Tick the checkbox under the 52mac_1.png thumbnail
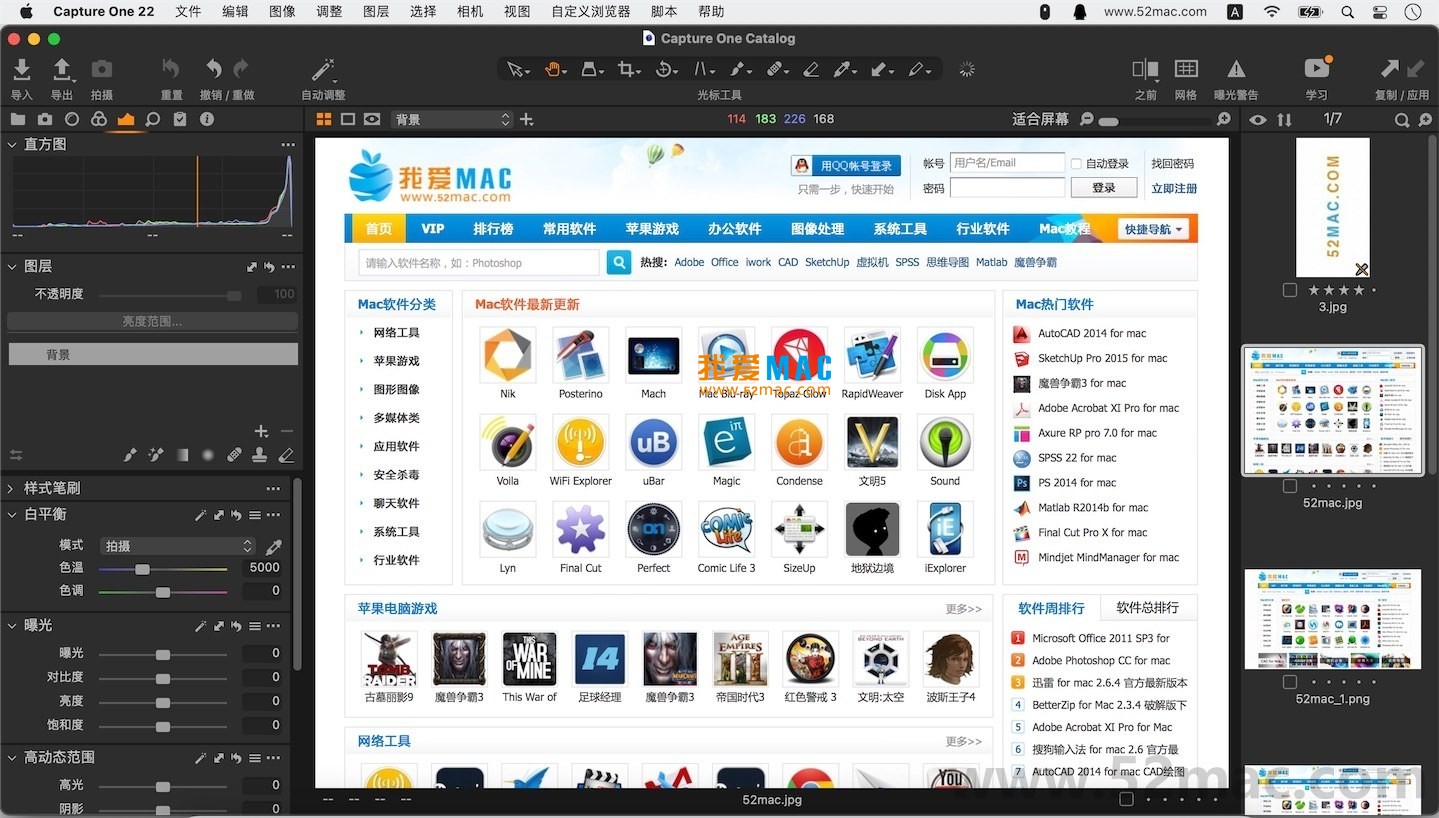The width and height of the screenshot is (1439, 818). [x=1290, y=682]
